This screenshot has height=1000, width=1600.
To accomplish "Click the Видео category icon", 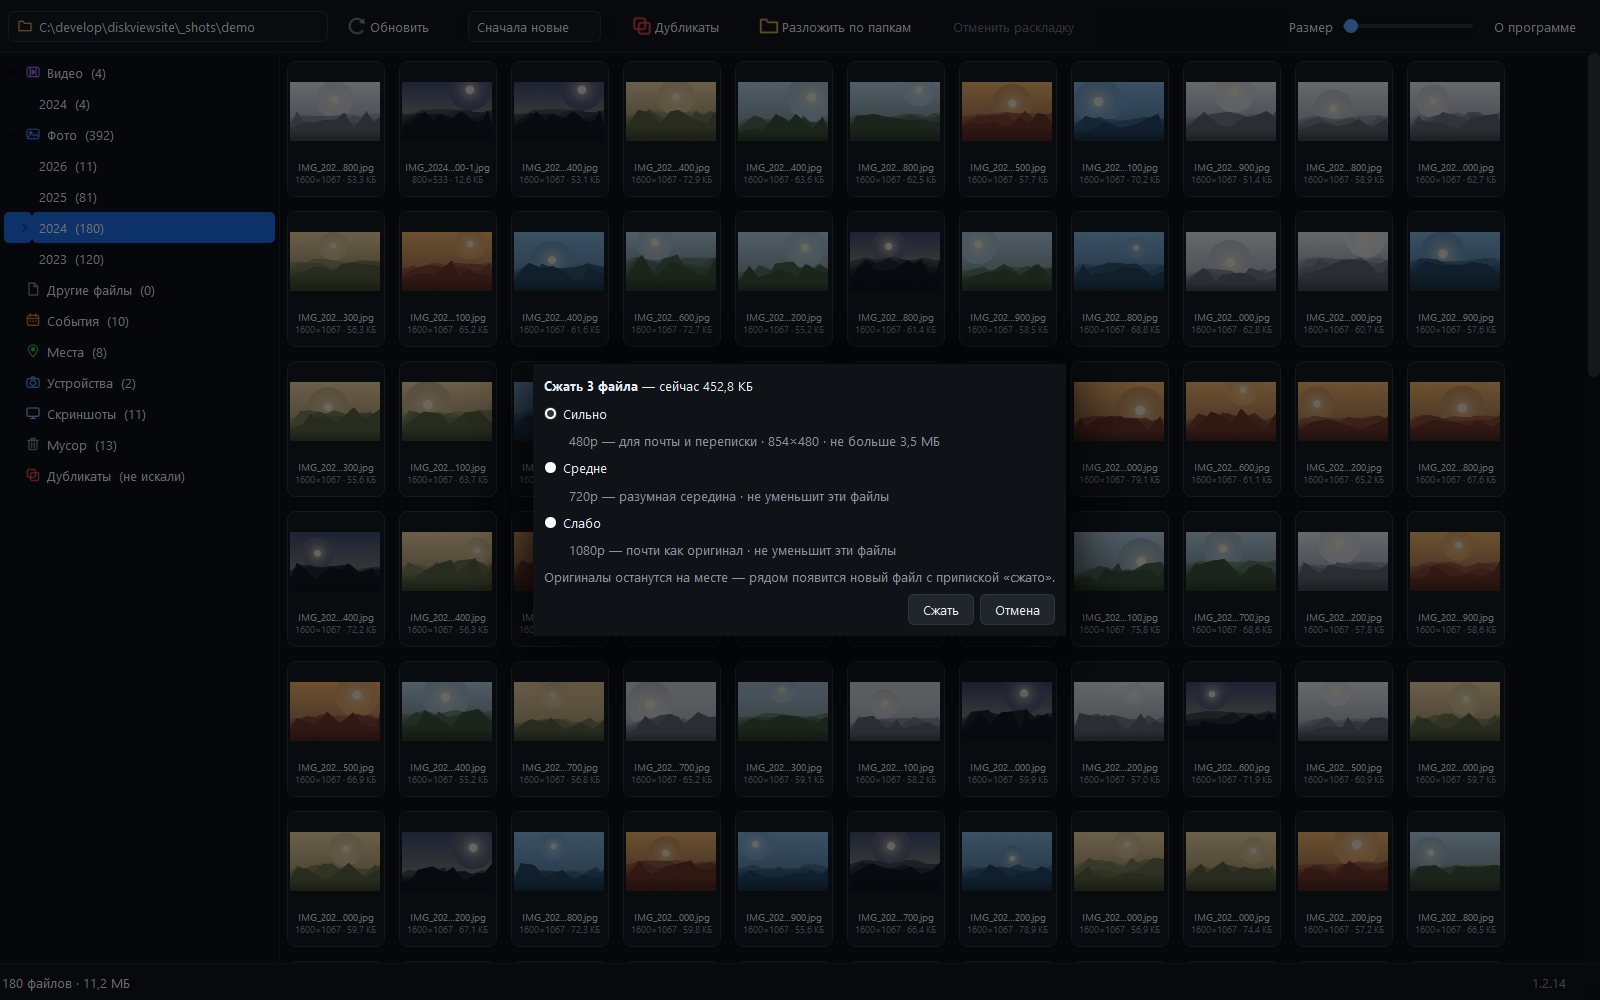I will 33,72.
